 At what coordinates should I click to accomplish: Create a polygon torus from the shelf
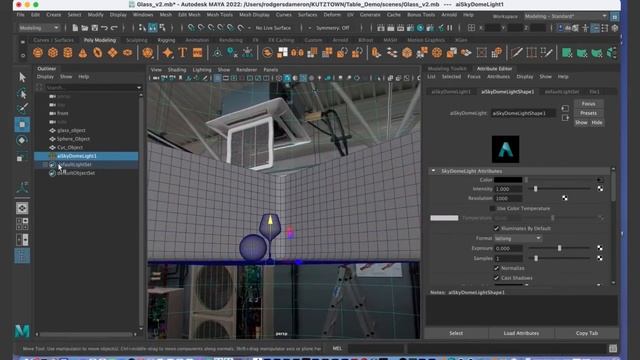(x=98, y=53)
